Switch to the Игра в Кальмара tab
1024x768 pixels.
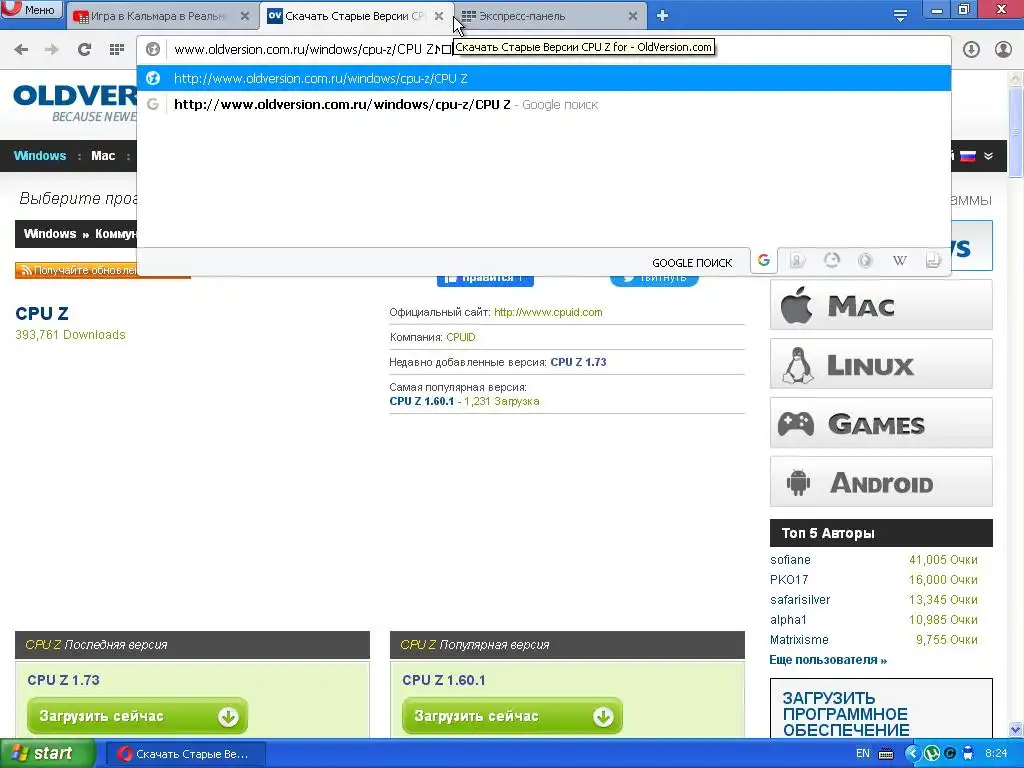point(161,16)
